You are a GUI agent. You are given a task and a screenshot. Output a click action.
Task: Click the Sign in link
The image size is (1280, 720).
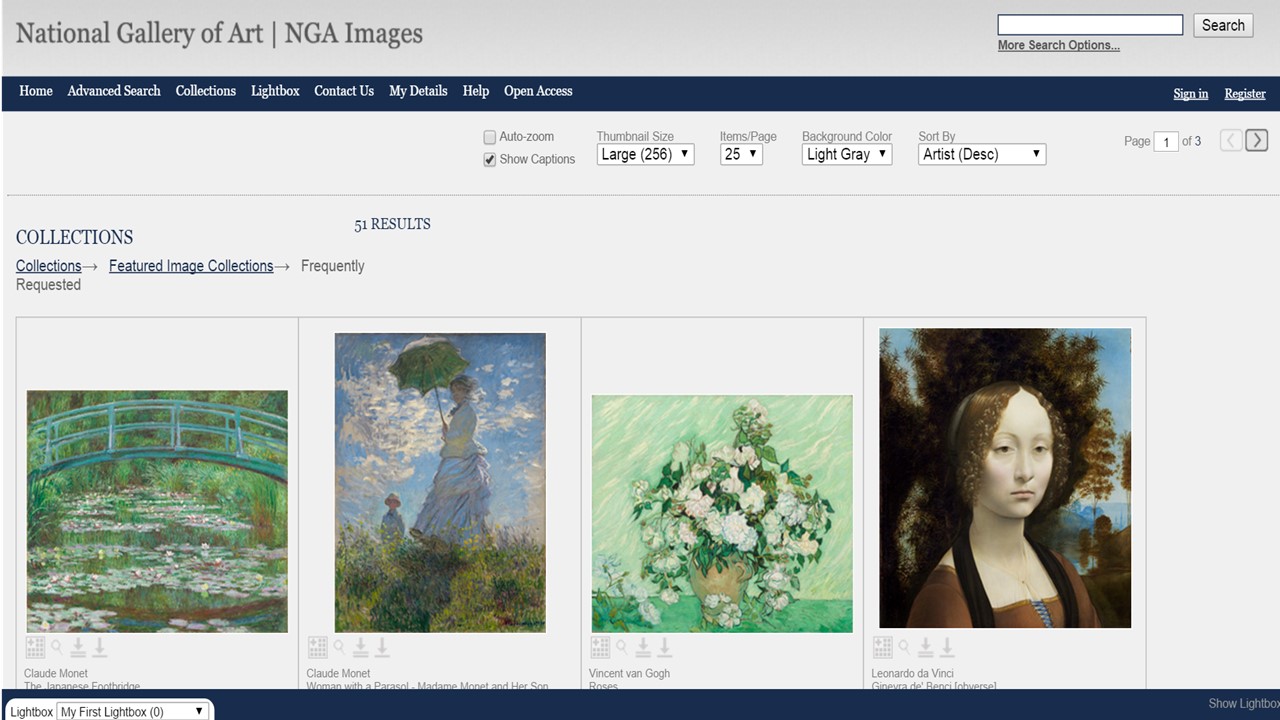tap(1190, 94)
